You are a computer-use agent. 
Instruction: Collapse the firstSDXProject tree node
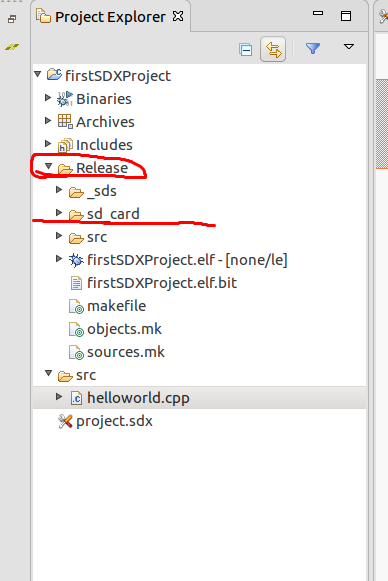pos(37,74)
